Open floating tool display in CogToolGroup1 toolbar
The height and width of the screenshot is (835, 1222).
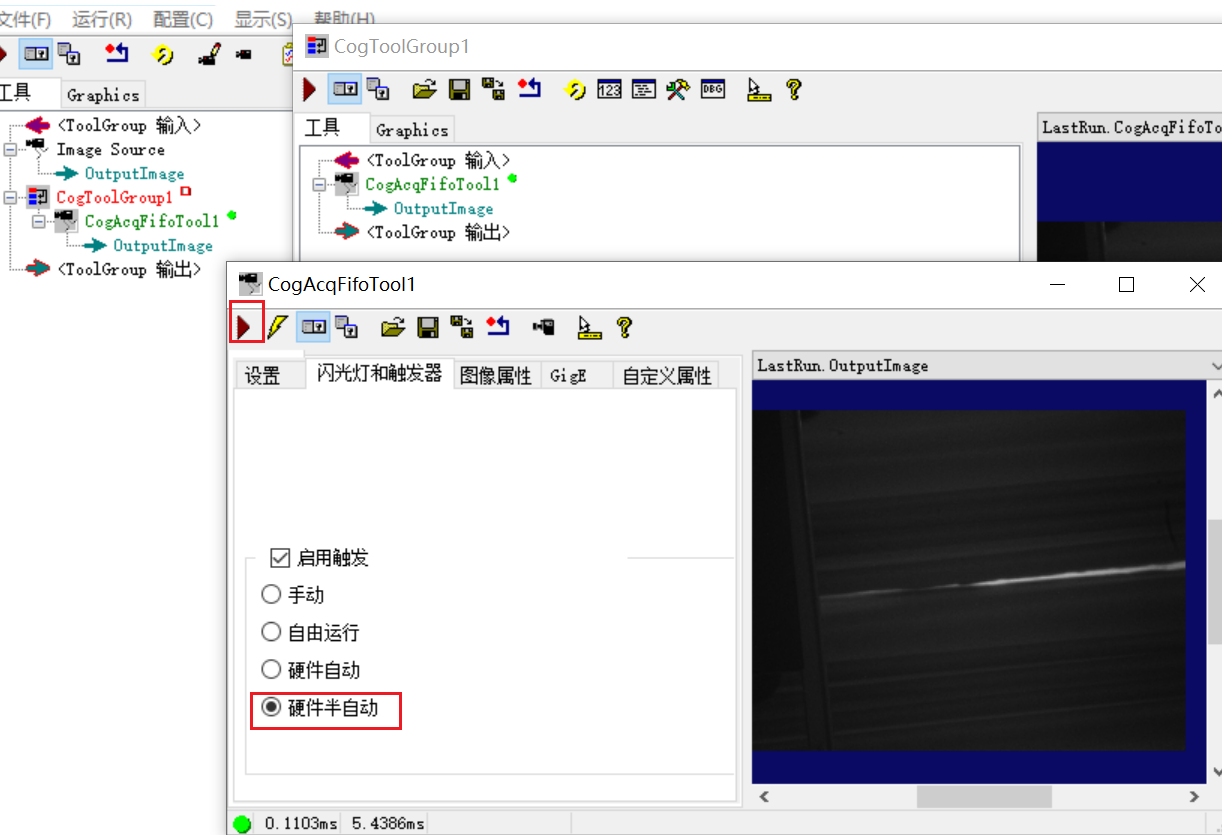click(377, 89)
